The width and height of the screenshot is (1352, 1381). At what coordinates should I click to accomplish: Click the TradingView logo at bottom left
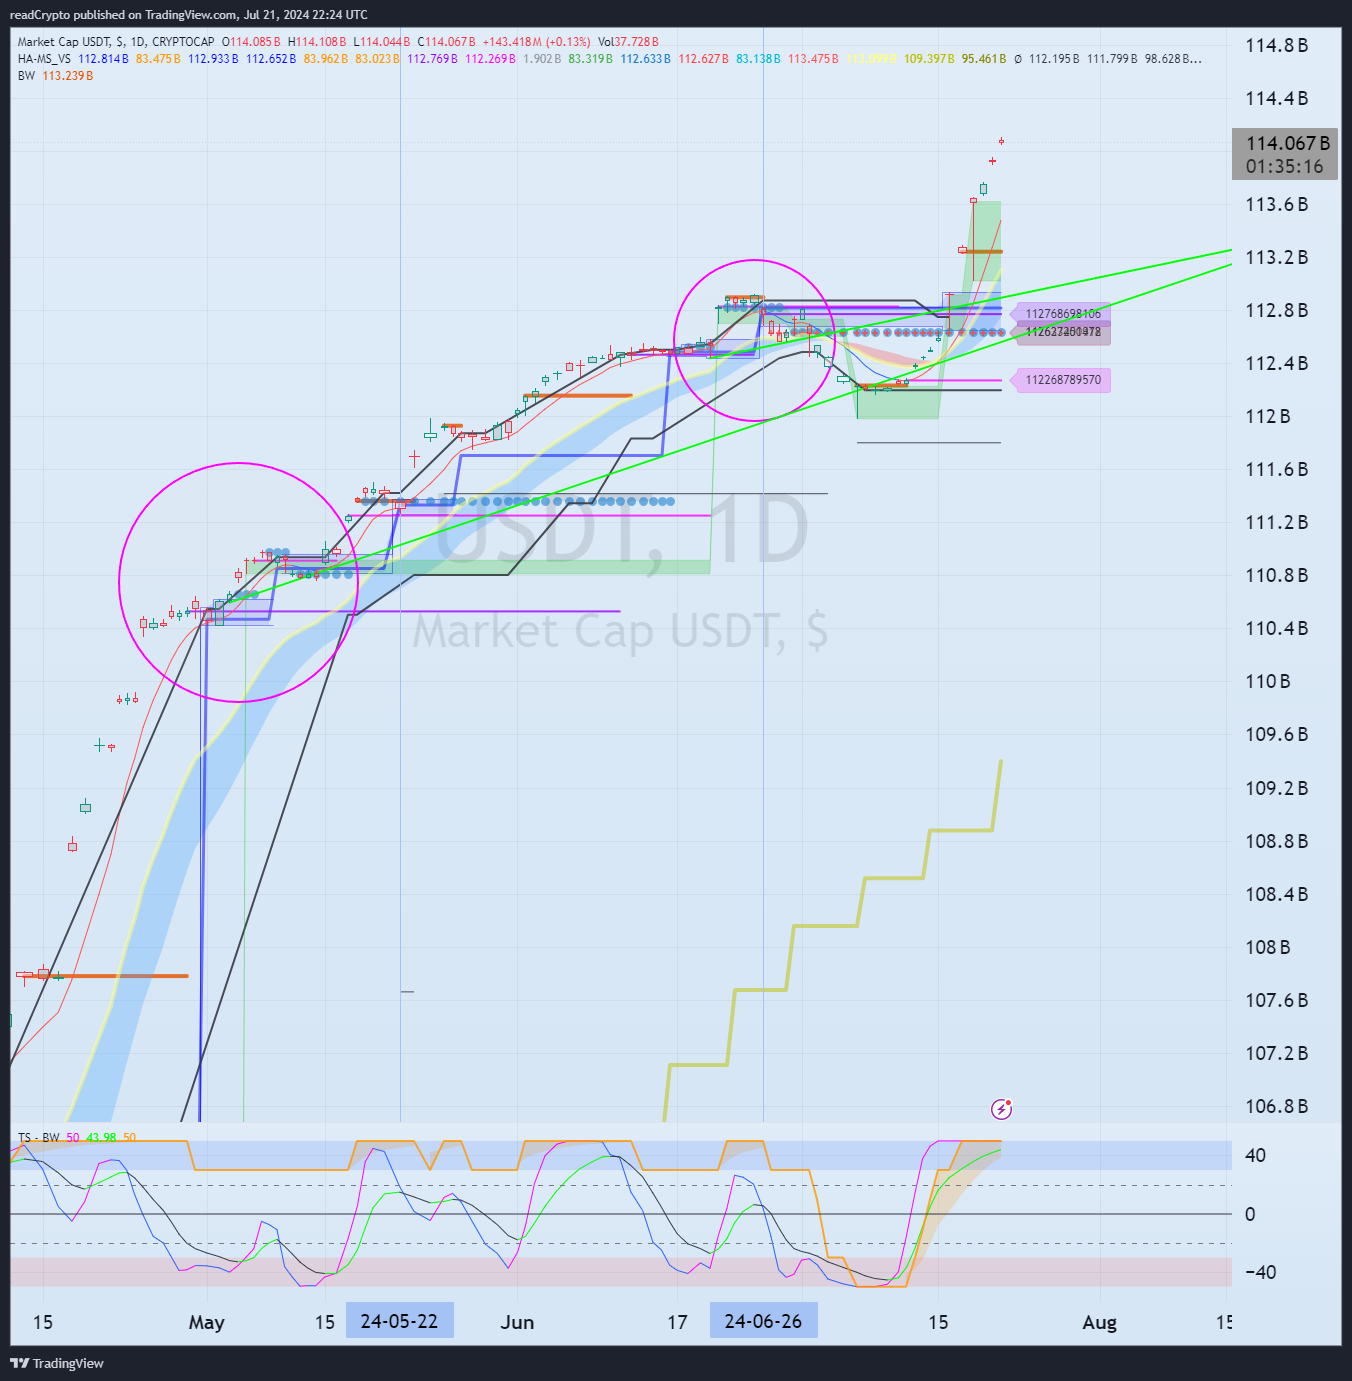pos(57,1363)
